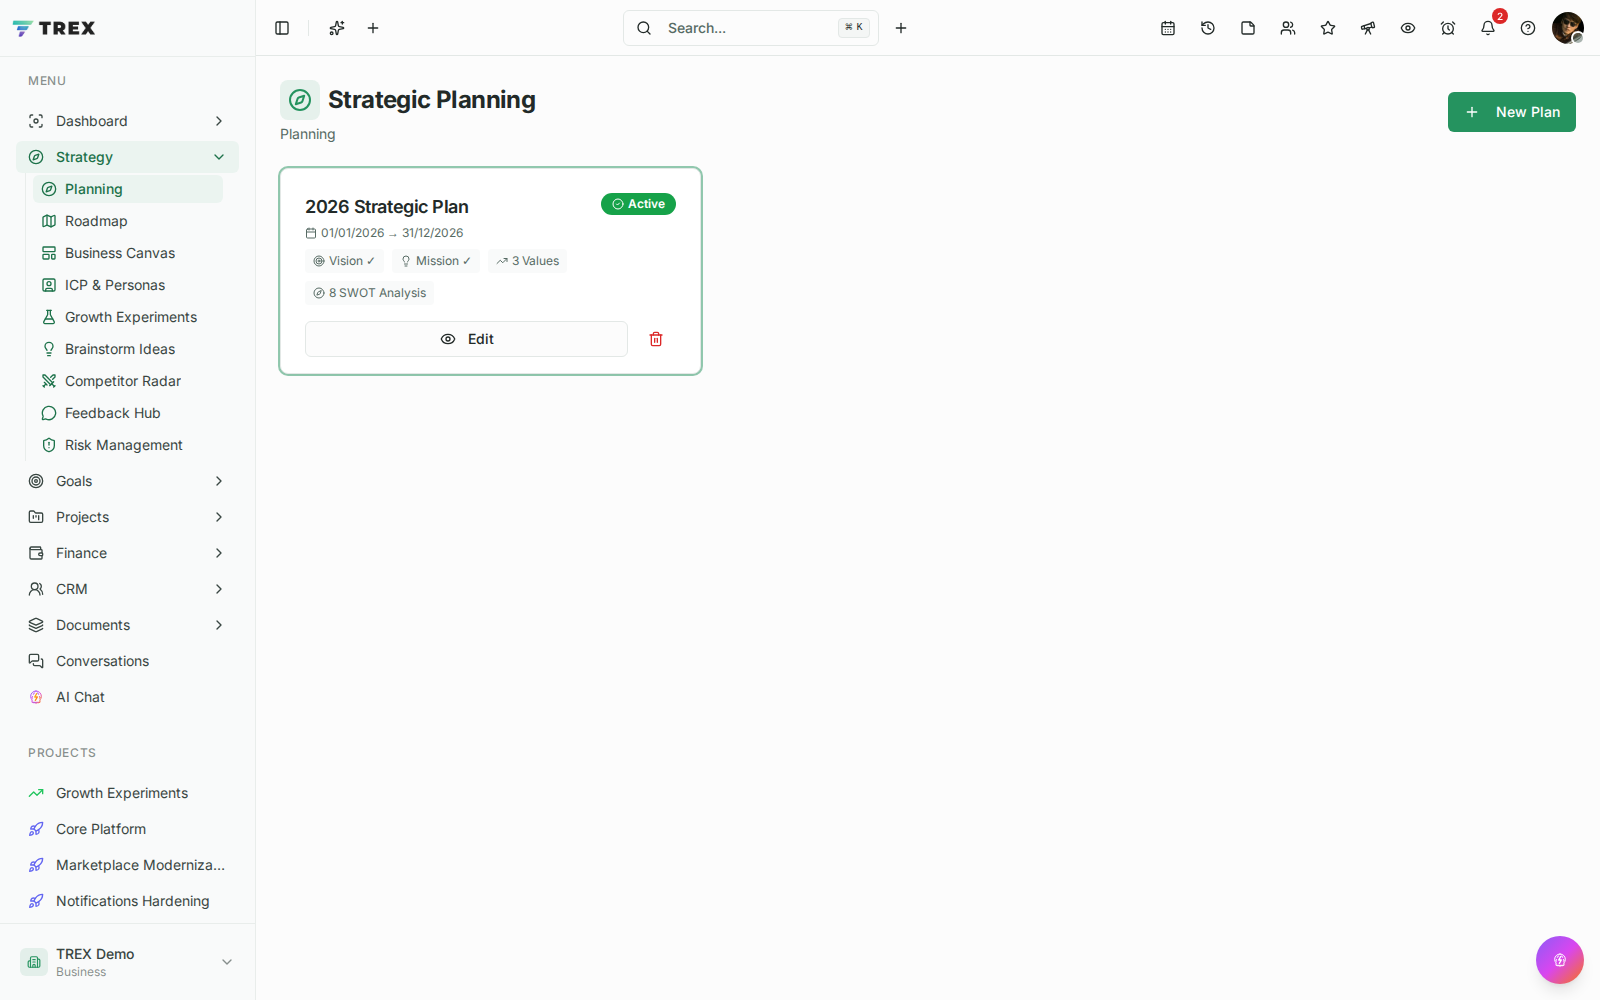Select Planning in the sidebar

[x=128, y=189]
